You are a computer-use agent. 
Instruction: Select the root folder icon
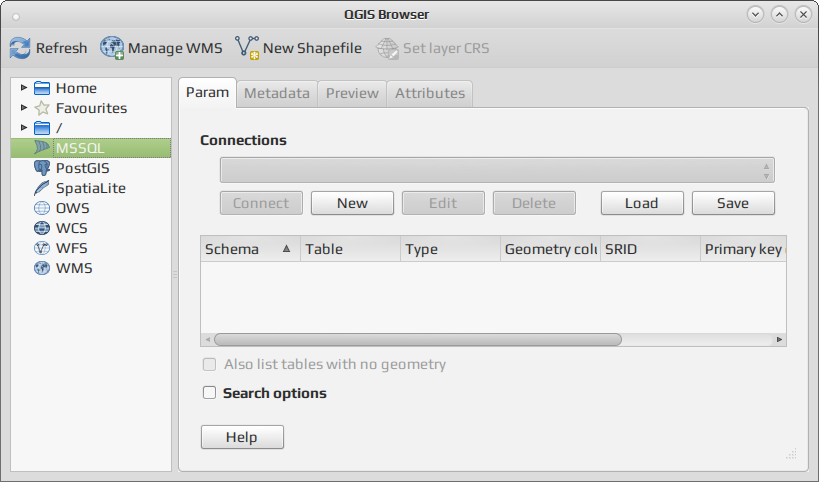(42, 128)
